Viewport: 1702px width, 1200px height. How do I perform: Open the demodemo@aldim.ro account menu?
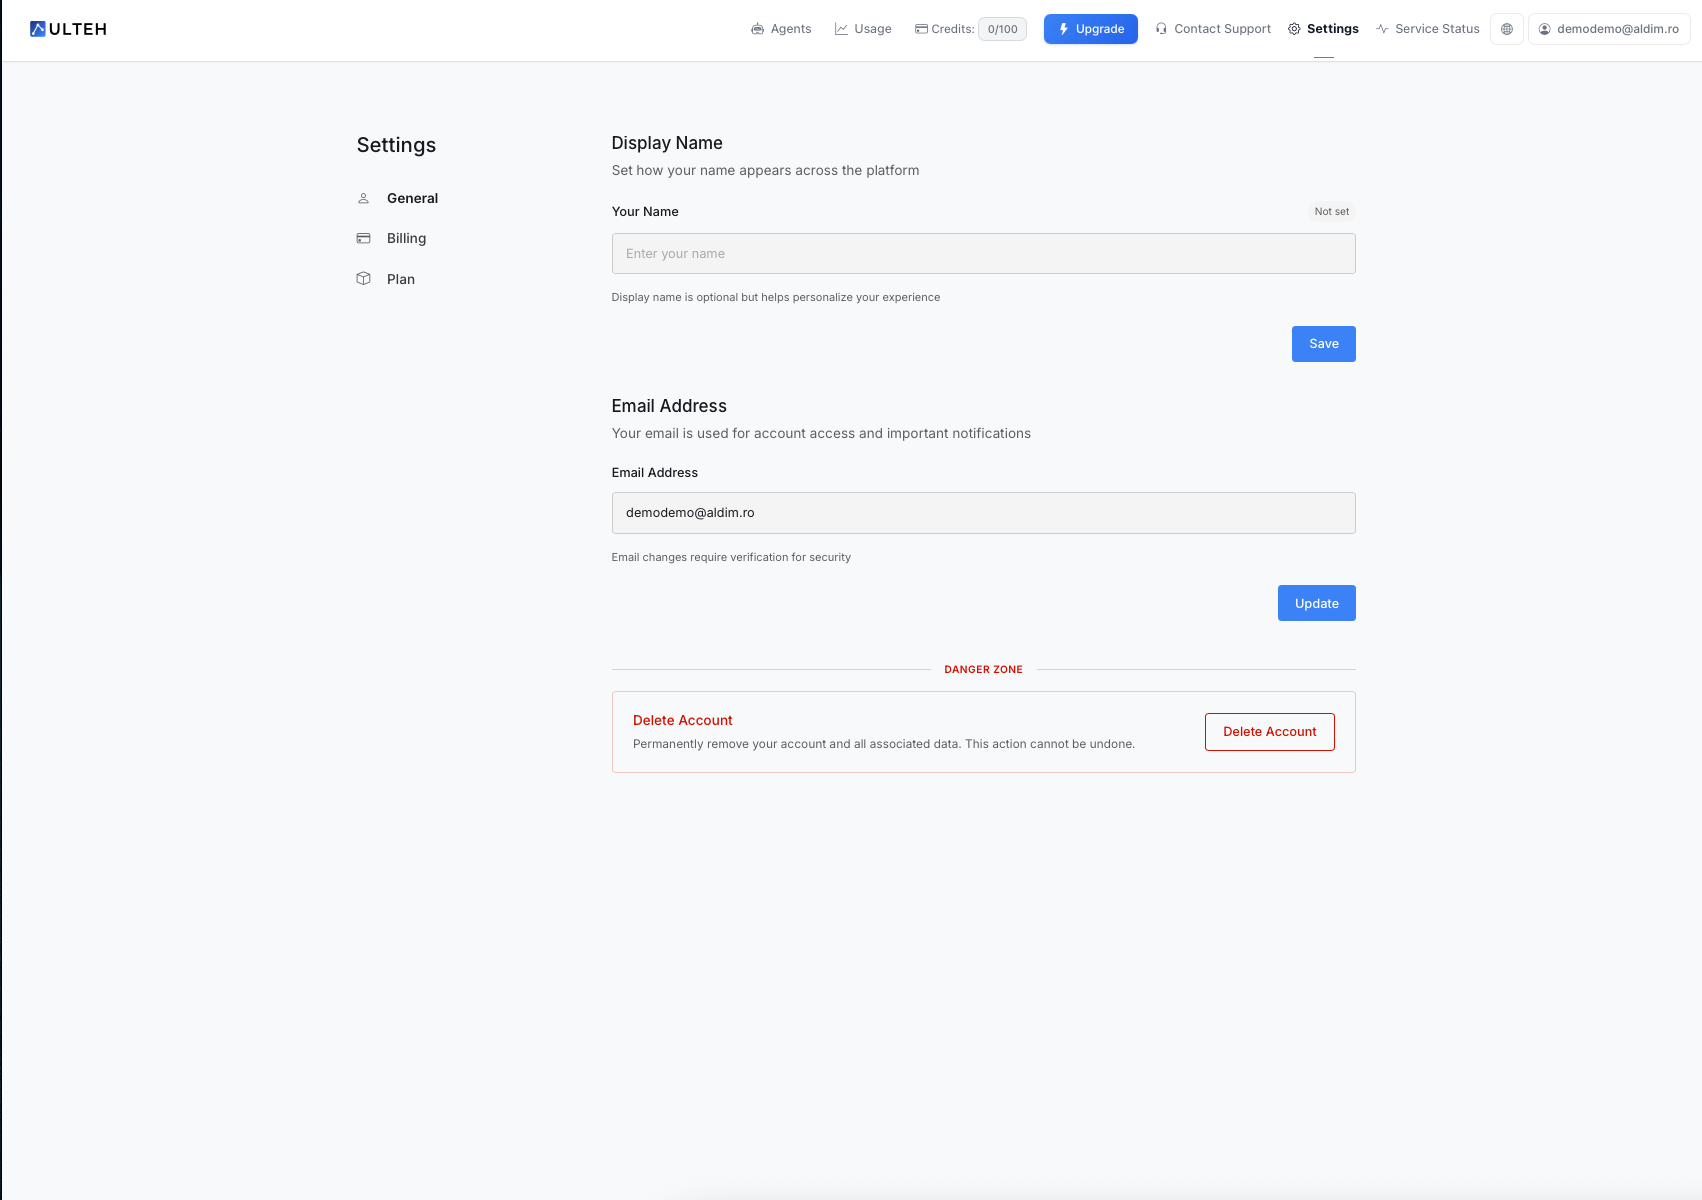point(1609,29)
